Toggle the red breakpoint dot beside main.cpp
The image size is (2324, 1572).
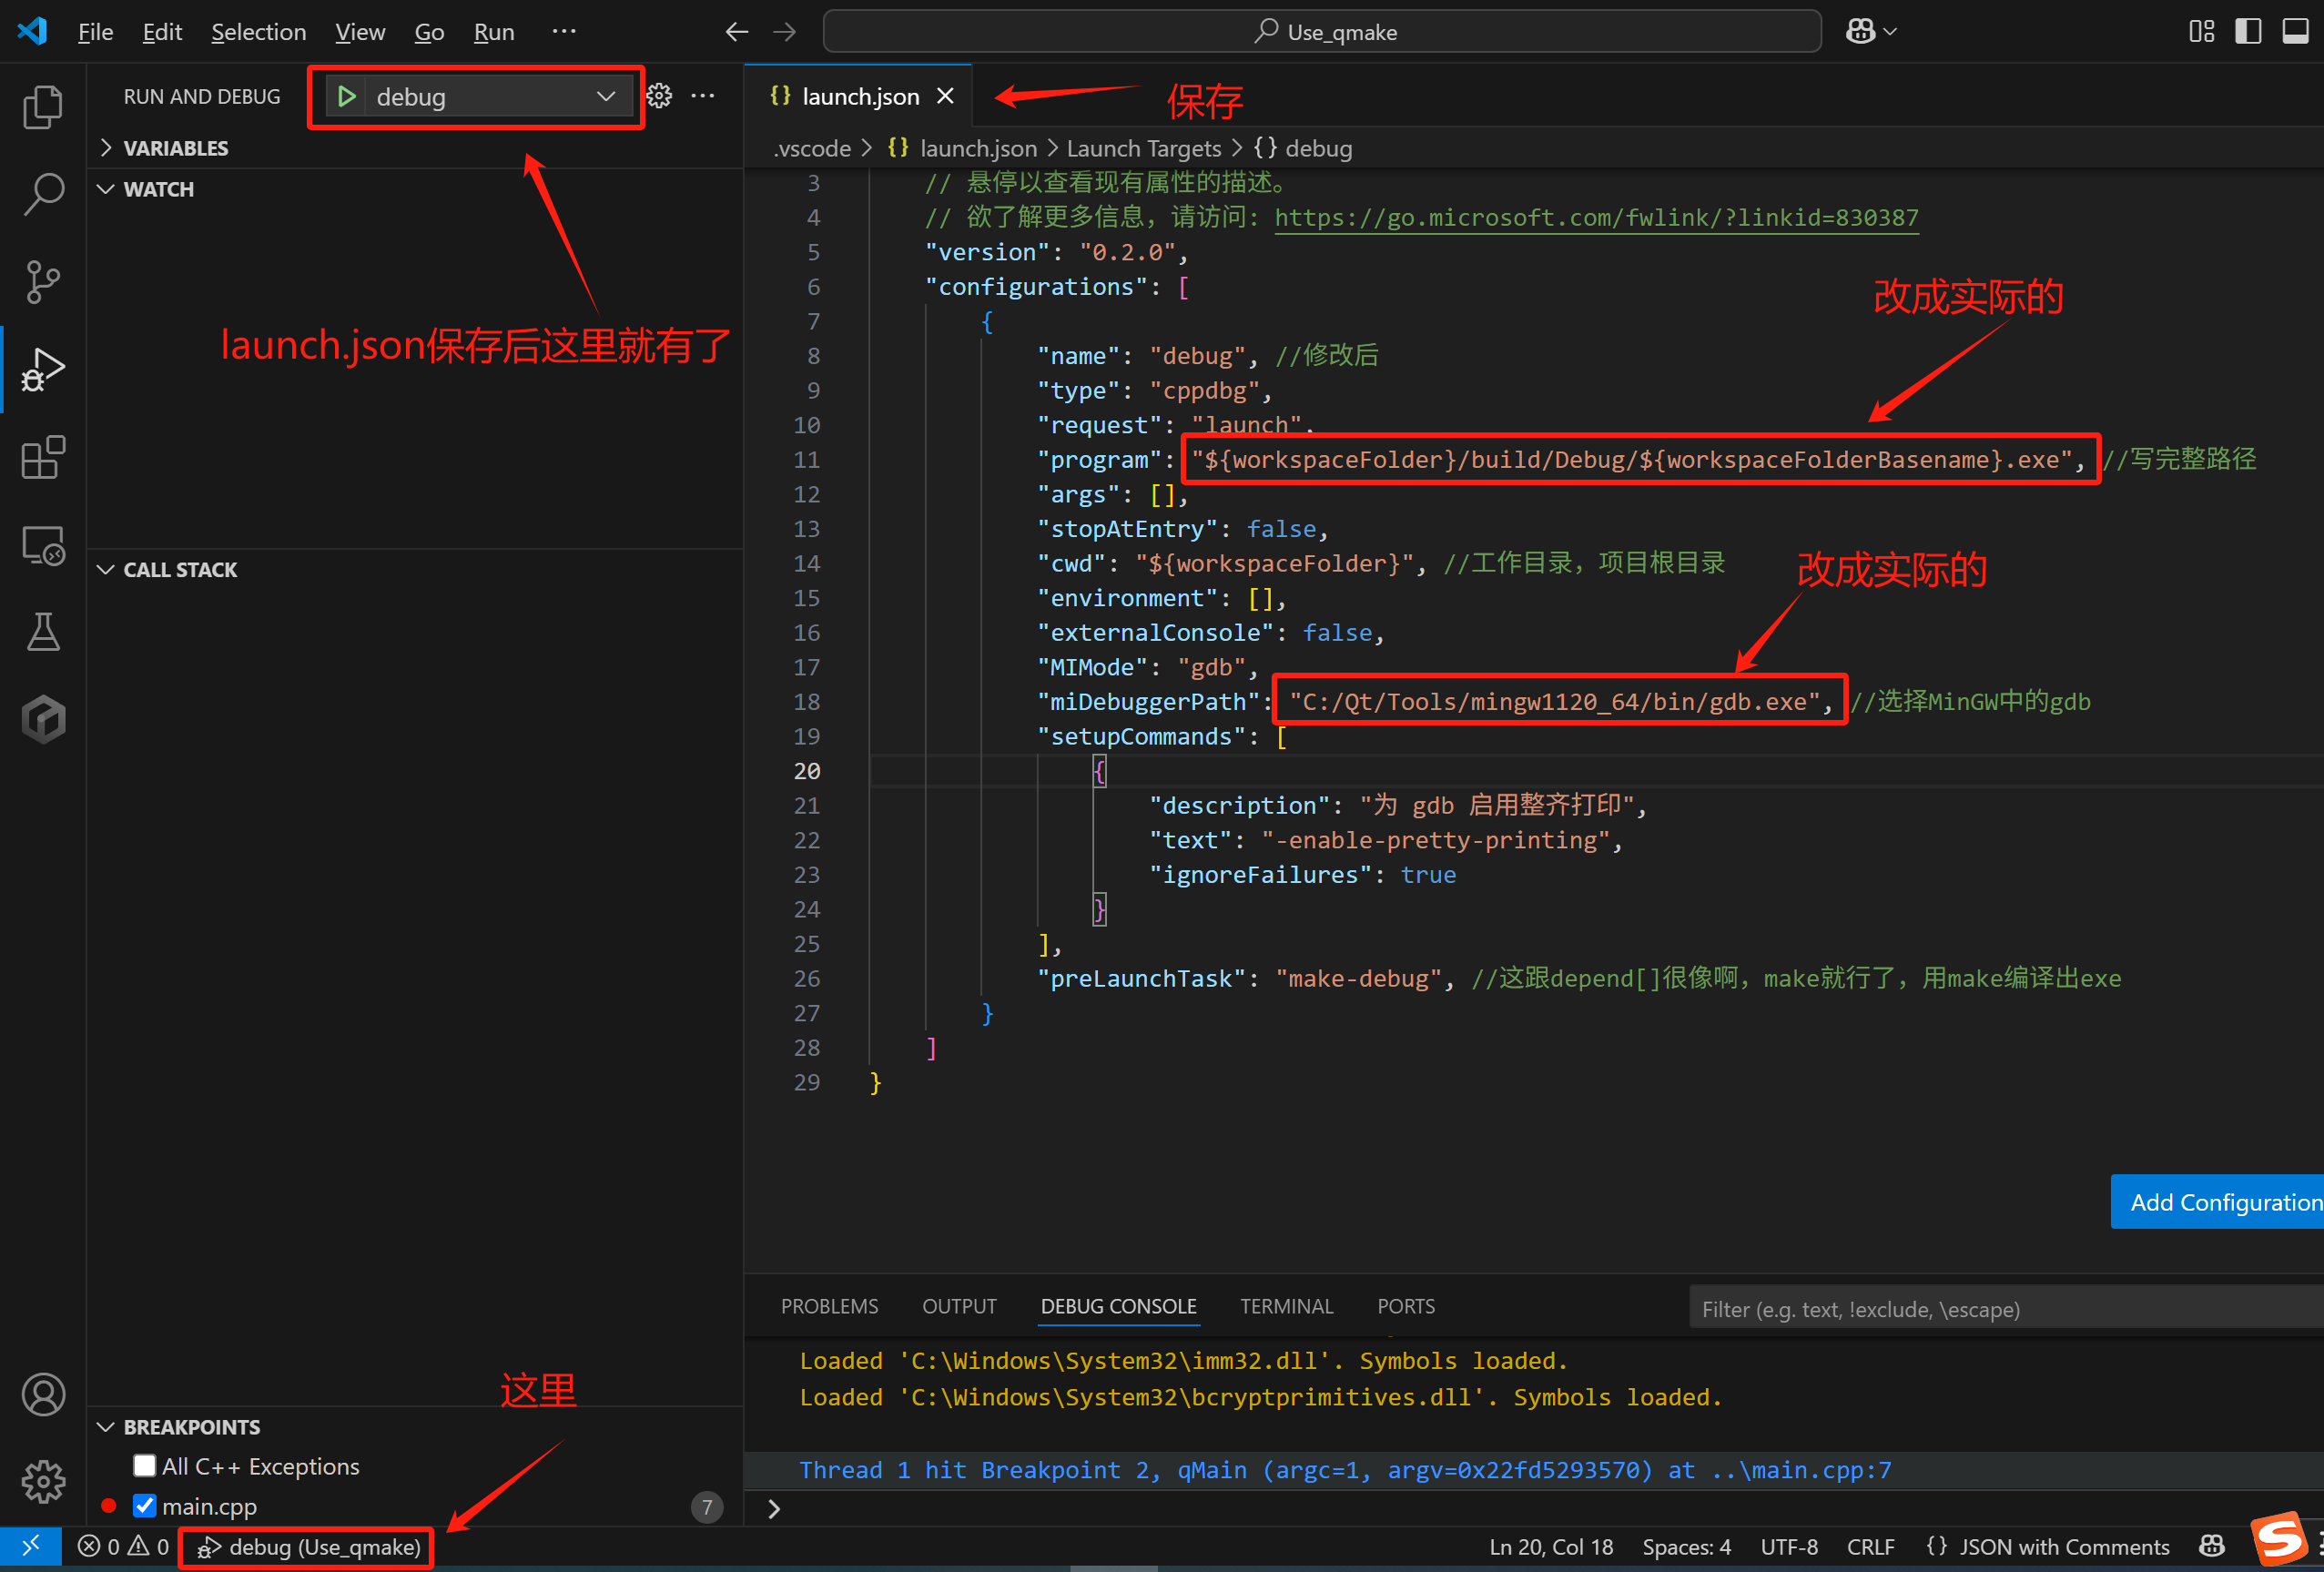point(109,1505)
